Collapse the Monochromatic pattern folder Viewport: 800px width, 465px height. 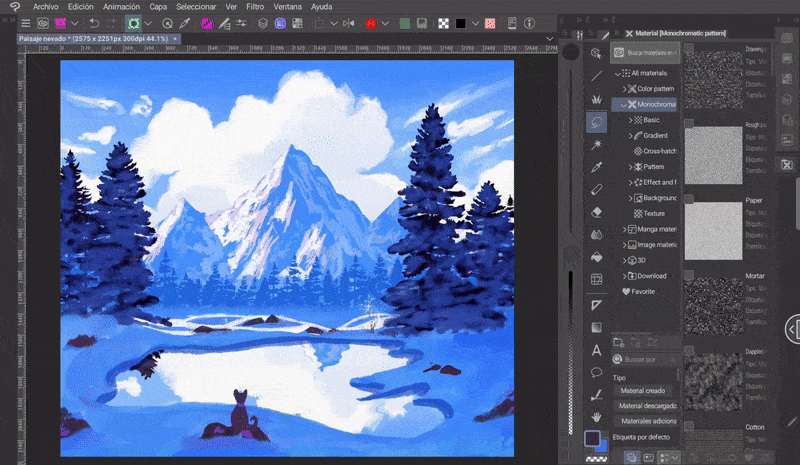click(x=623, y=105)
